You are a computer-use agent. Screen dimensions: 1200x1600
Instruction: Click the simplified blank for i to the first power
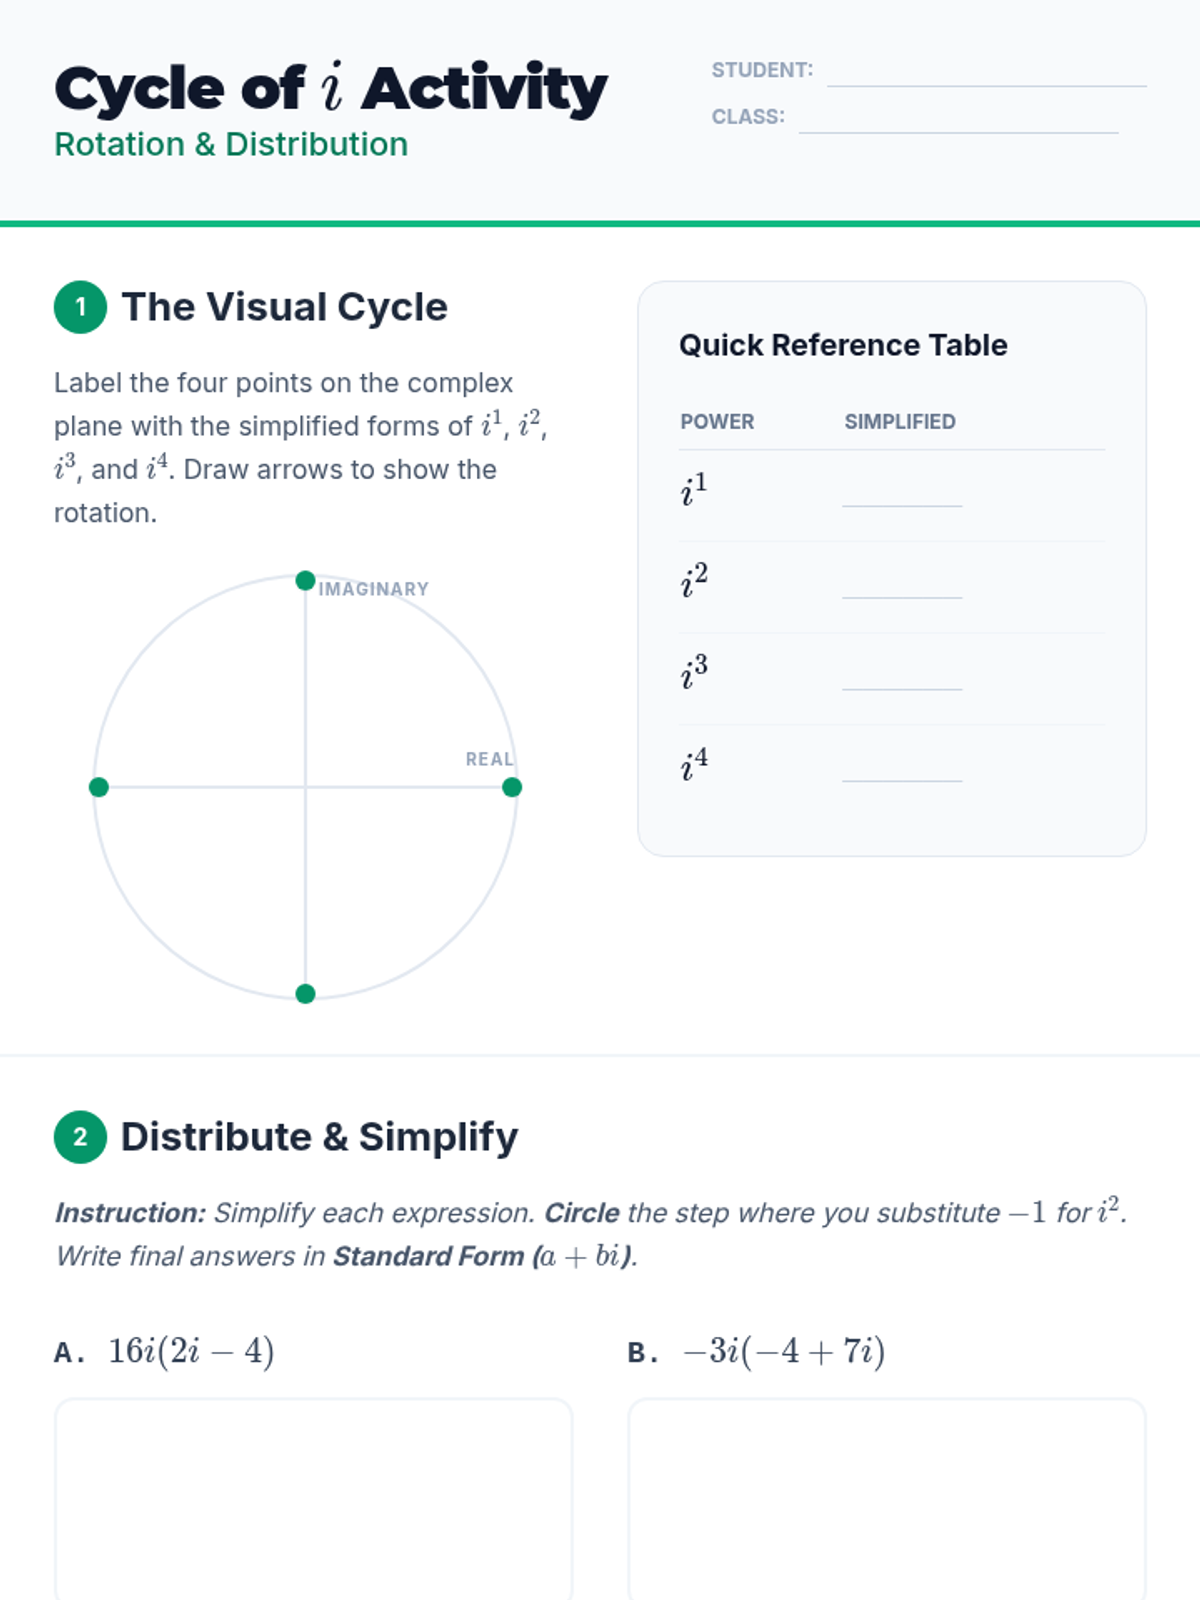click(902, 494)
